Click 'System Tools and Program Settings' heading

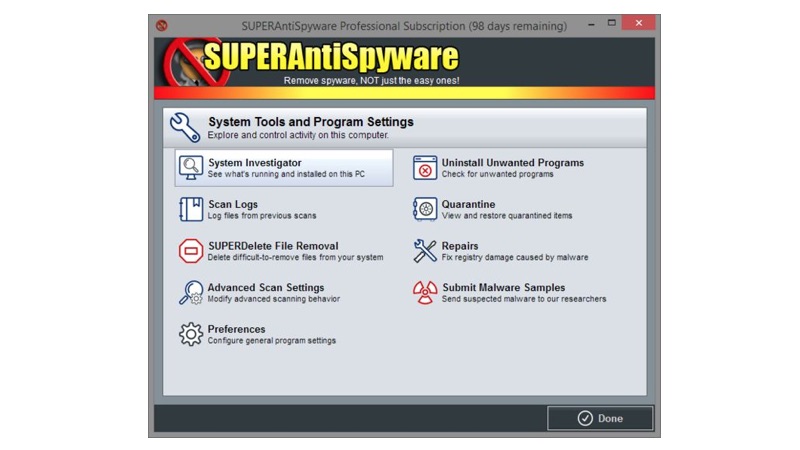(311, 122)
